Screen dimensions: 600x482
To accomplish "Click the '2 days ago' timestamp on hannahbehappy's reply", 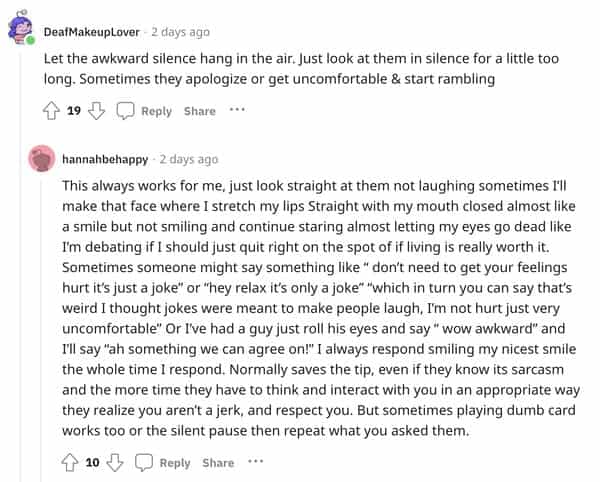I will (188, 159).
